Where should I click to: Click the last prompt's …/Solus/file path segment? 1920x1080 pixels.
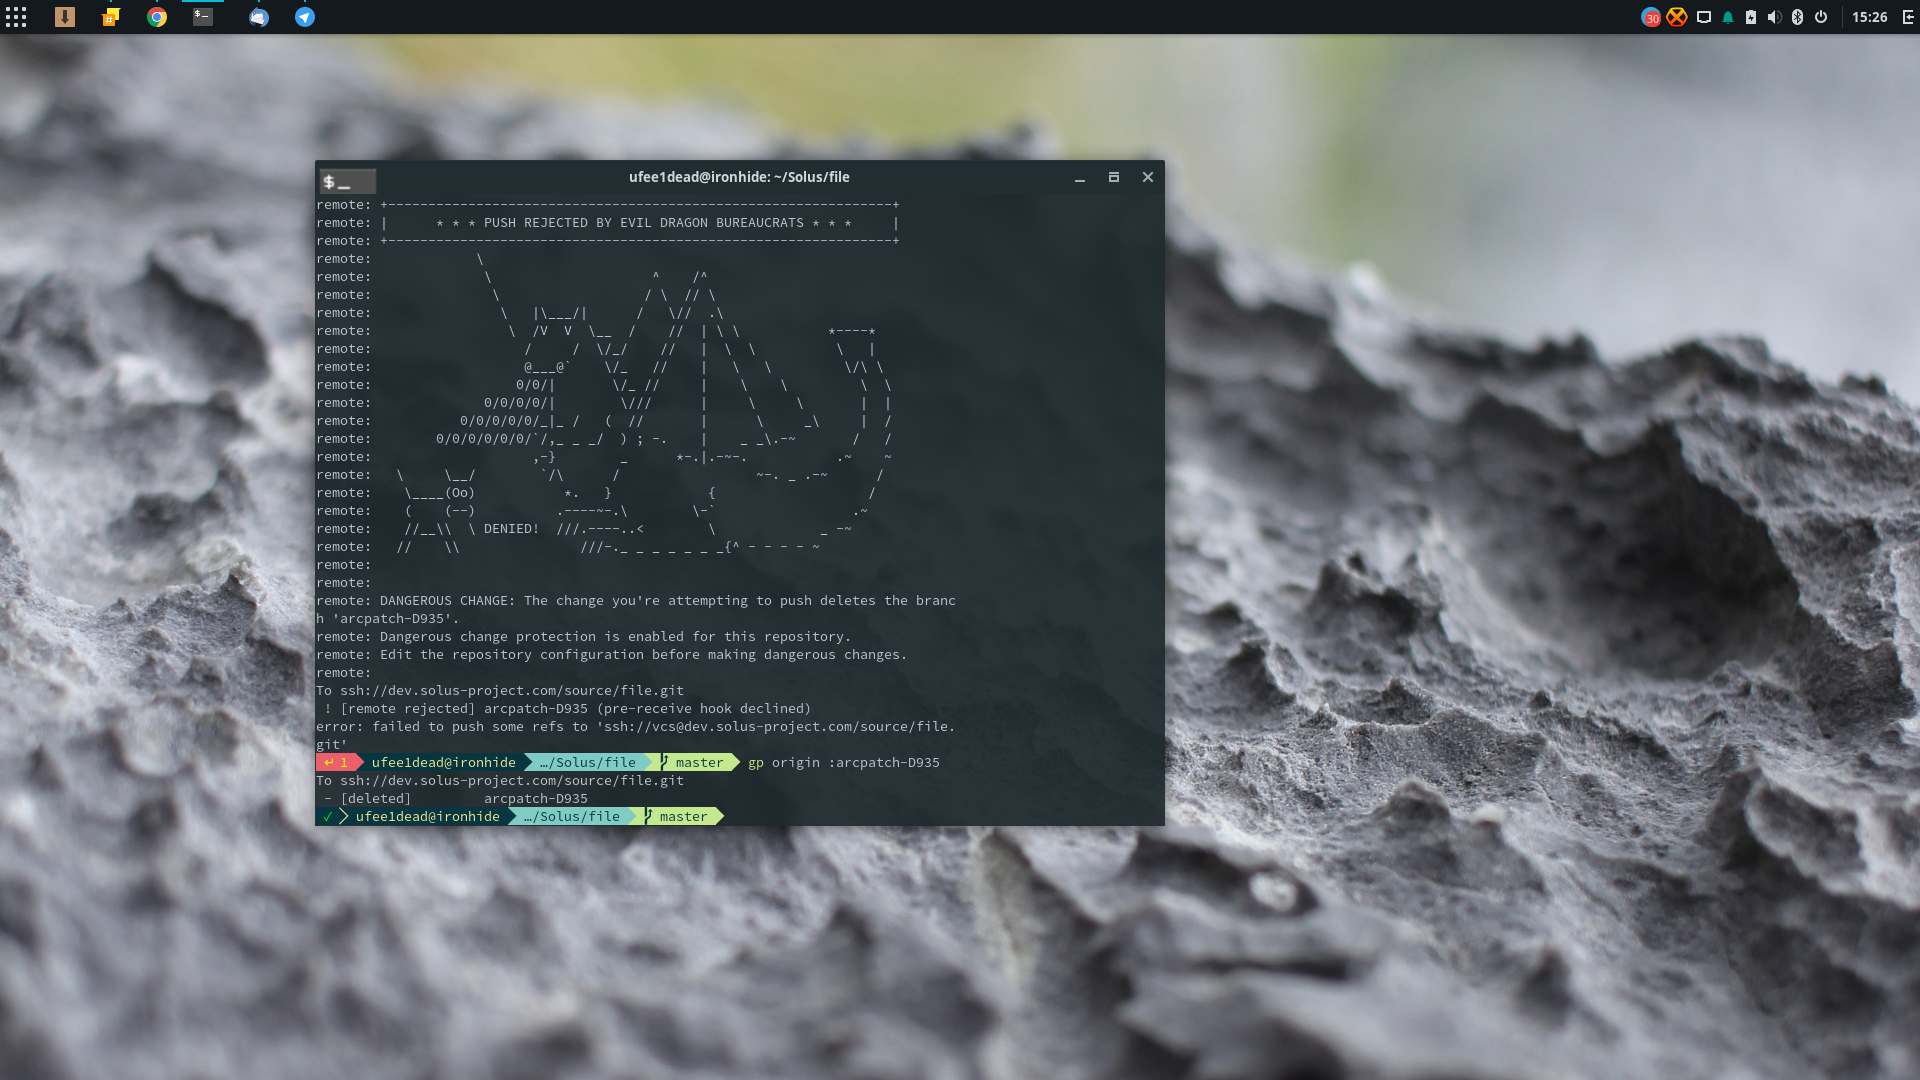[572, 817]
